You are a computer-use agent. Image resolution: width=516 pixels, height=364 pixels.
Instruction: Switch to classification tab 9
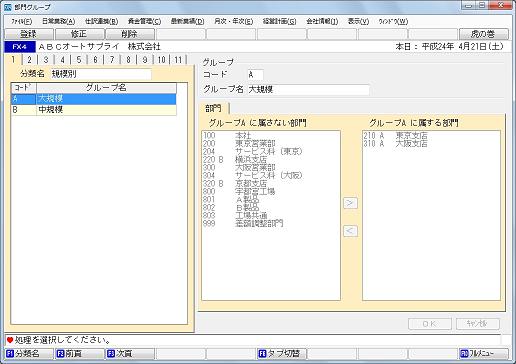(x=145, y=60)
